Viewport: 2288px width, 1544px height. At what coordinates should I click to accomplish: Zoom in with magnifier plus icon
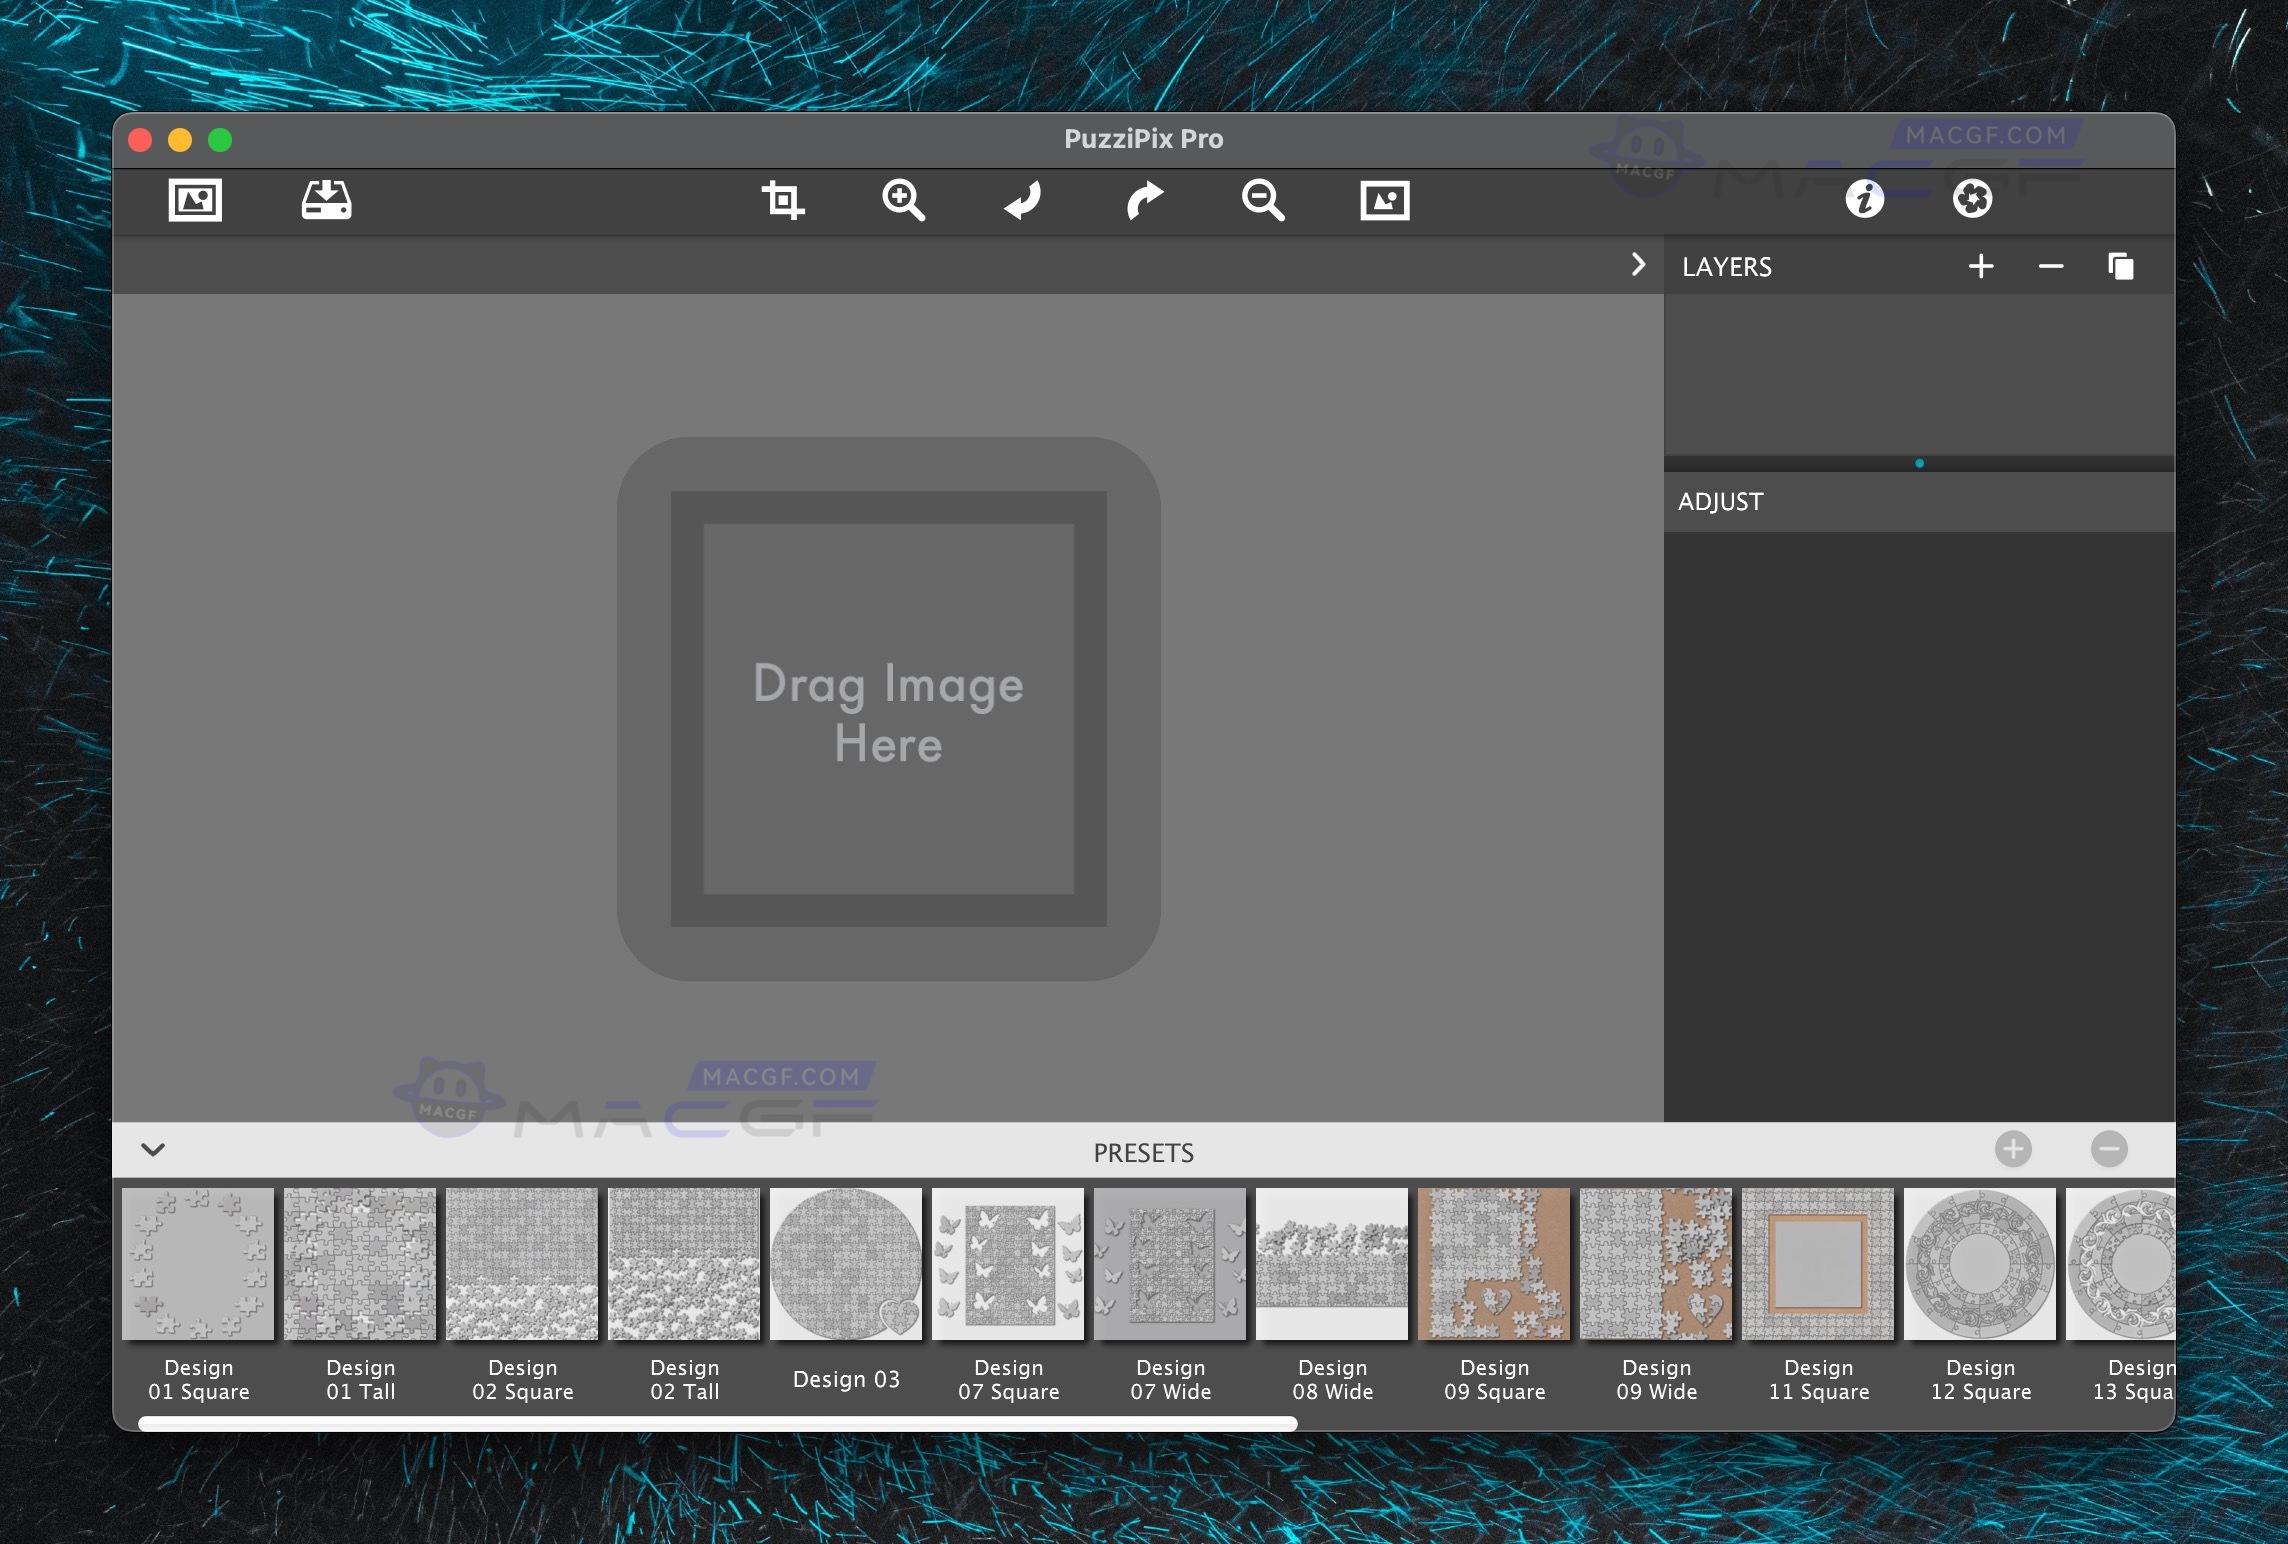click(x=903, y=200)
